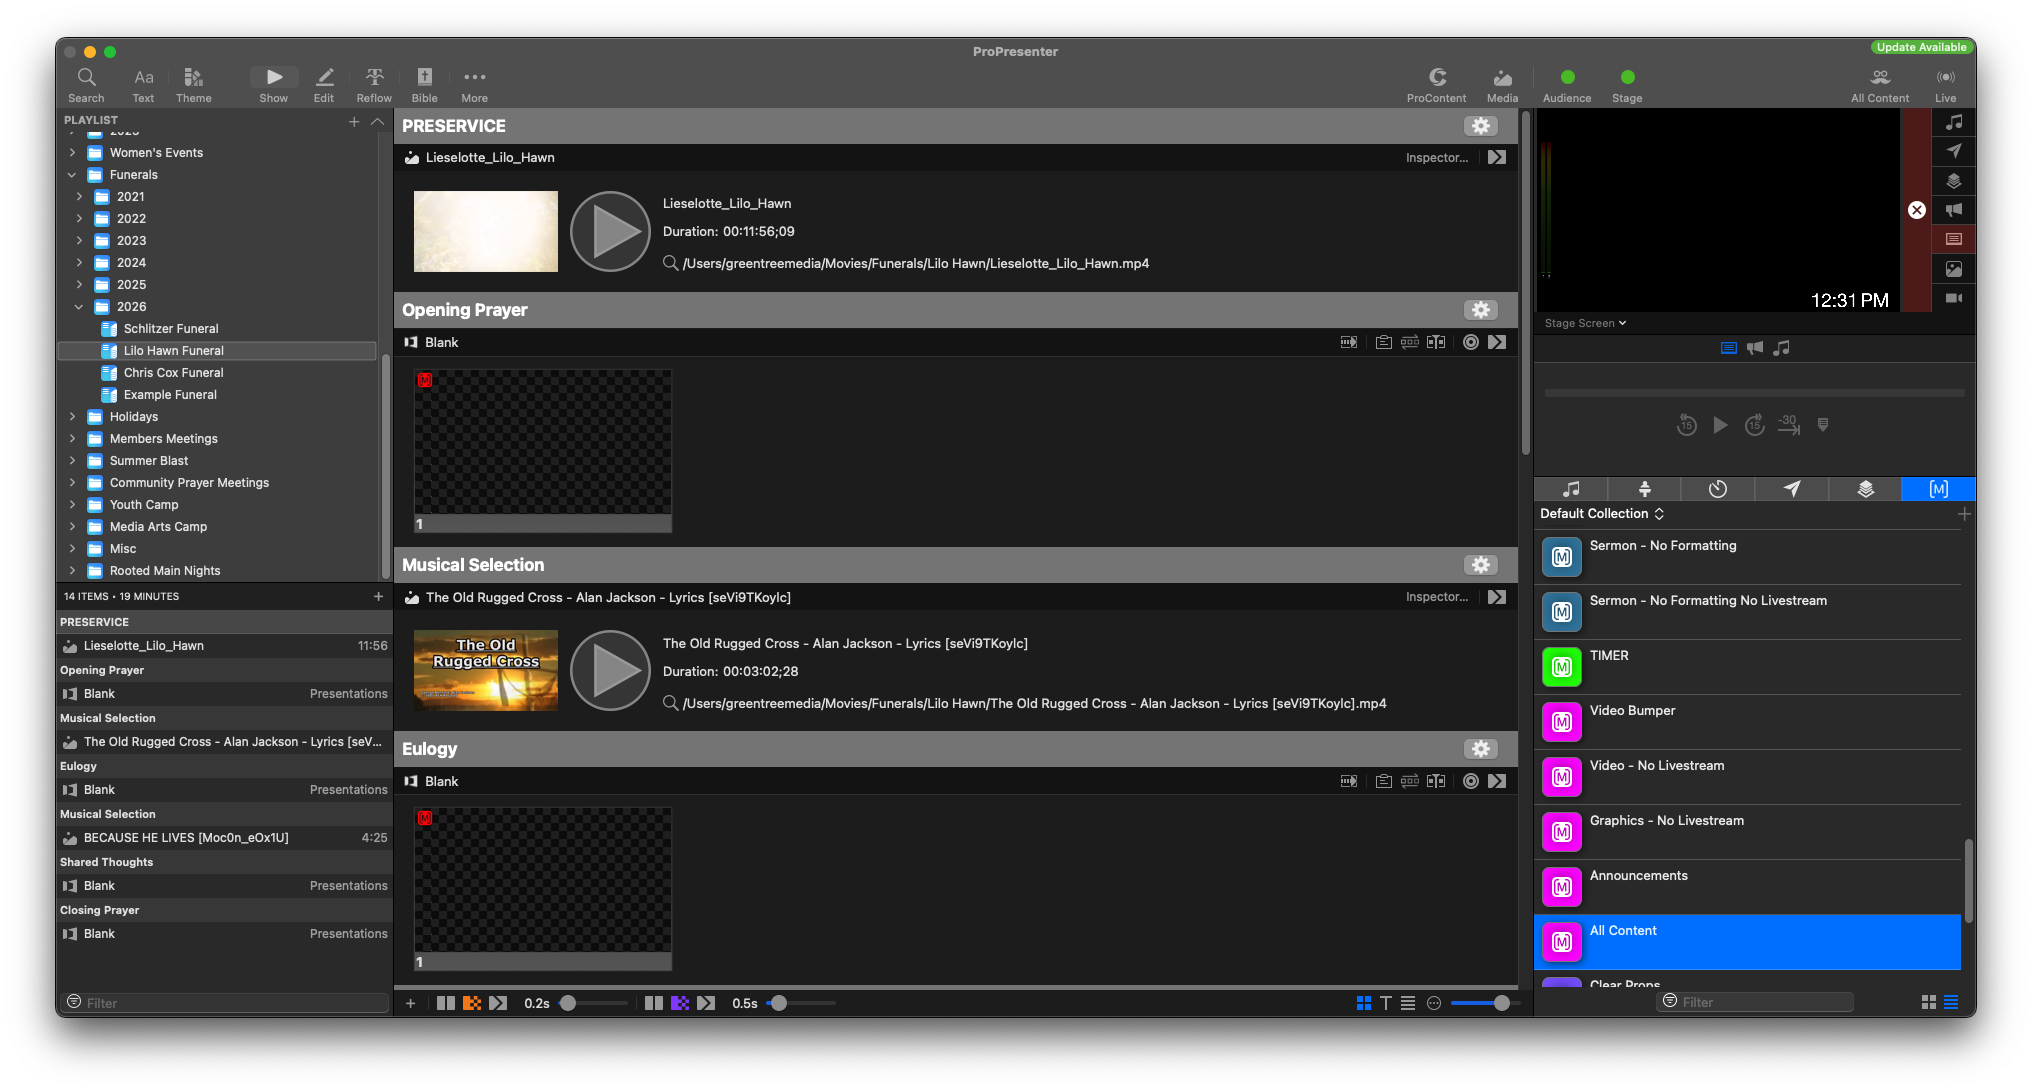Open the Macros tab

(x=1938, y=489)
